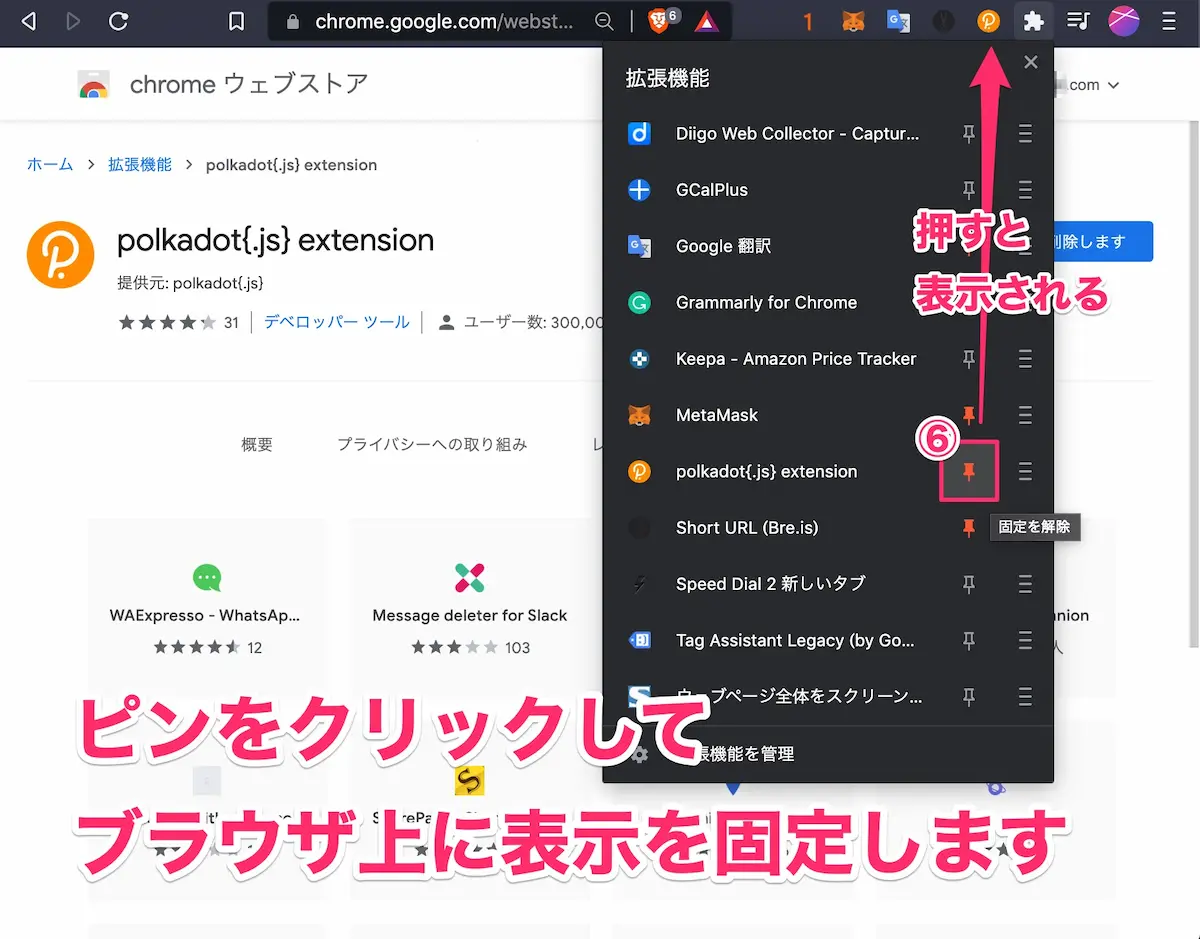This screenshot has height=939, width=1200.
Task: Pin Tag Assistant Legacy to the toolbar
Action: [x=968, y=640]
